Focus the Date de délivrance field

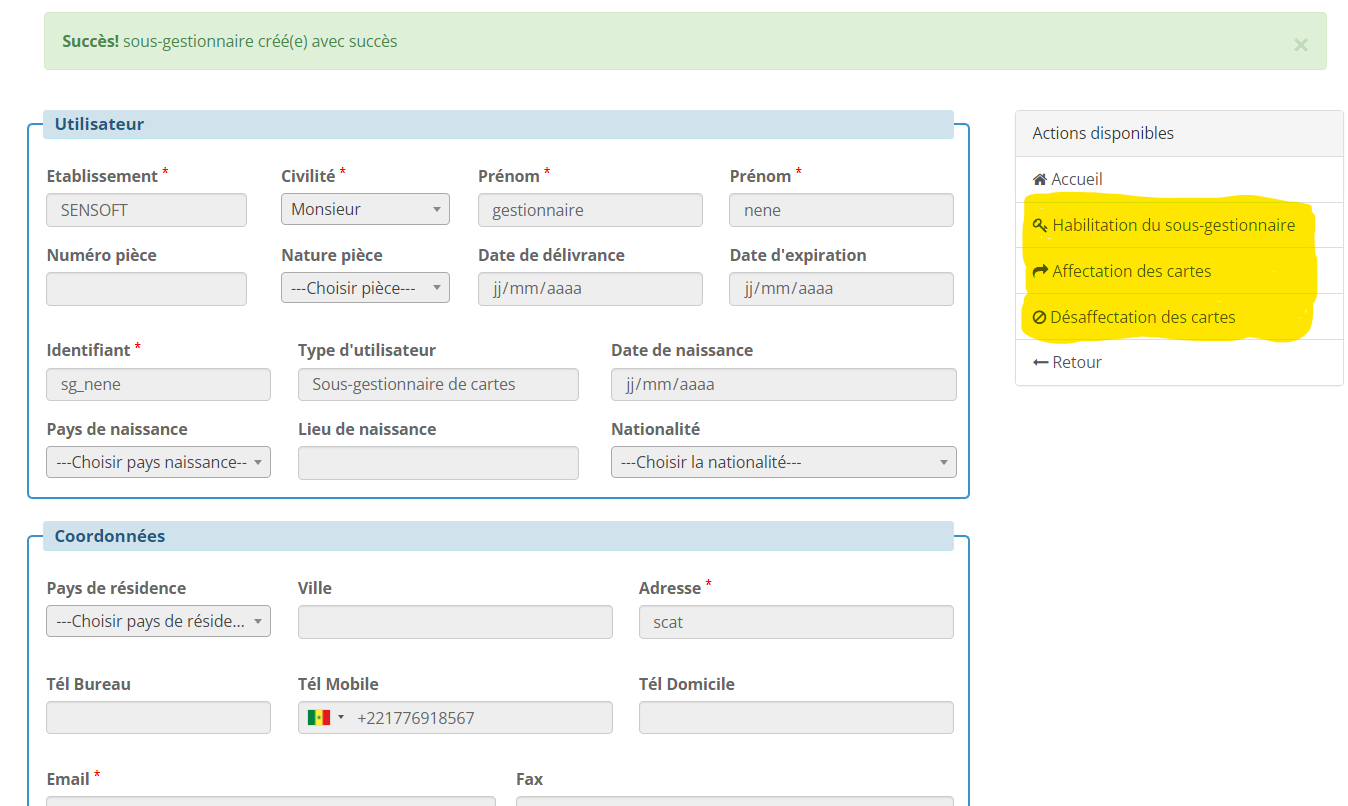coord(590,289)
